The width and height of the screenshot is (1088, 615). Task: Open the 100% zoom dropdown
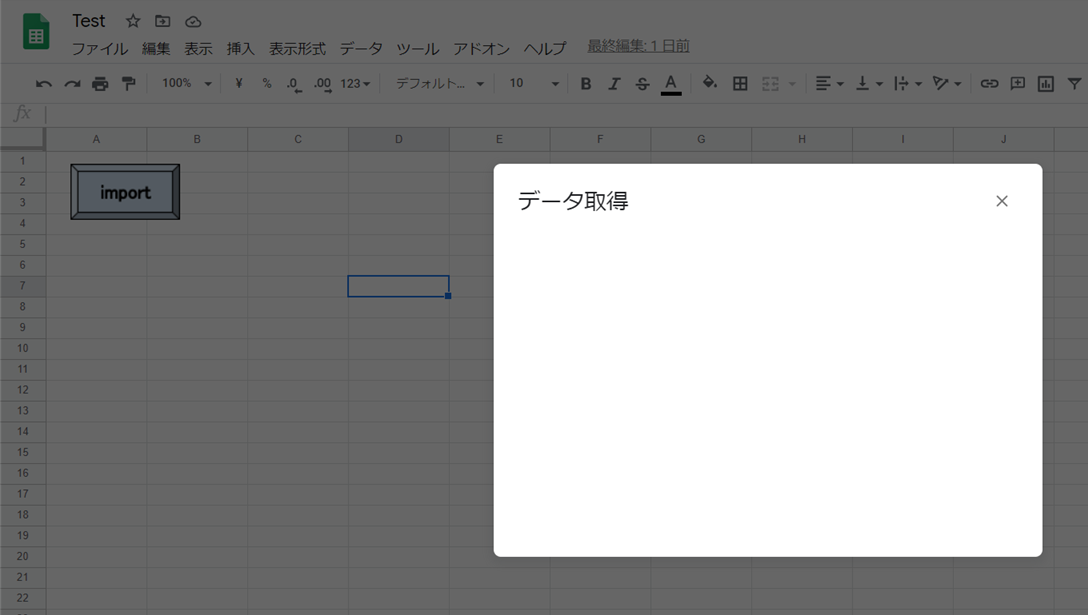(186, 83)
